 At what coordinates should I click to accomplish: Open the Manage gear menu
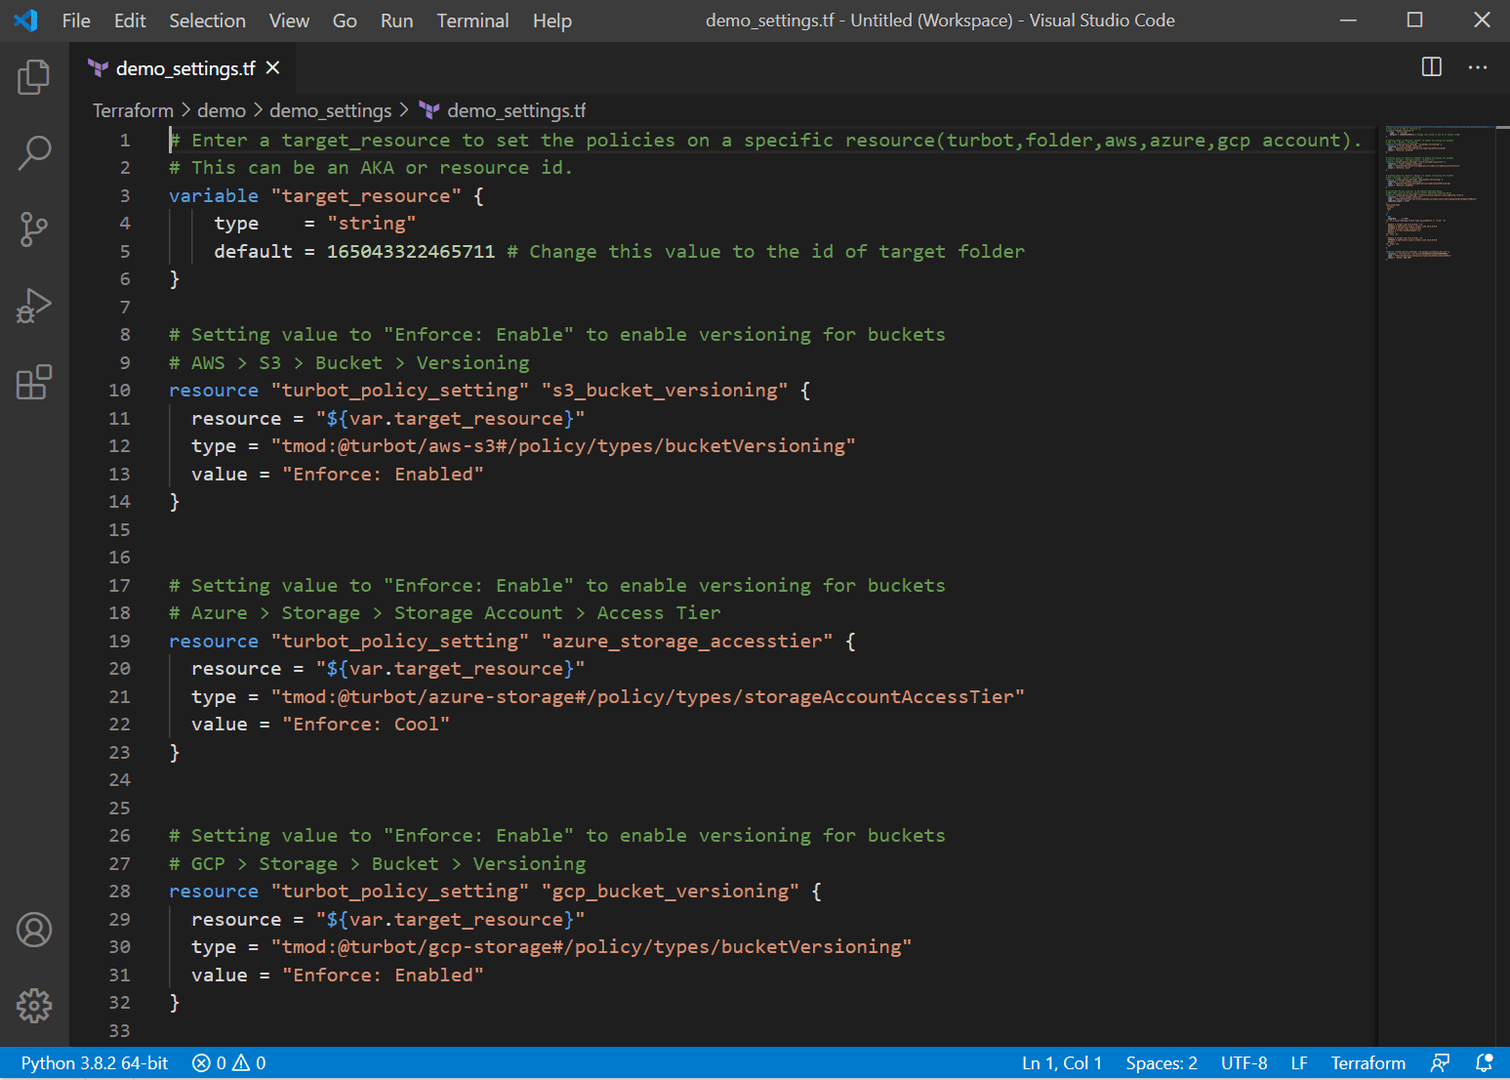[x=34, y=1005]
